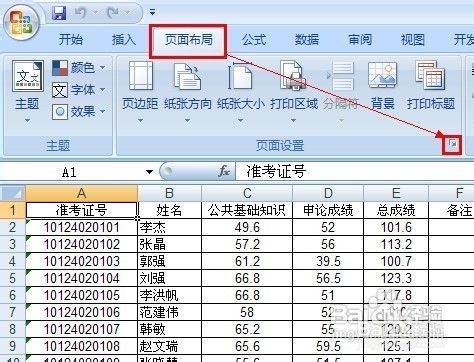Click the cell with value 113.2
This screenshot has width=474, height=362.
(396, 244)
